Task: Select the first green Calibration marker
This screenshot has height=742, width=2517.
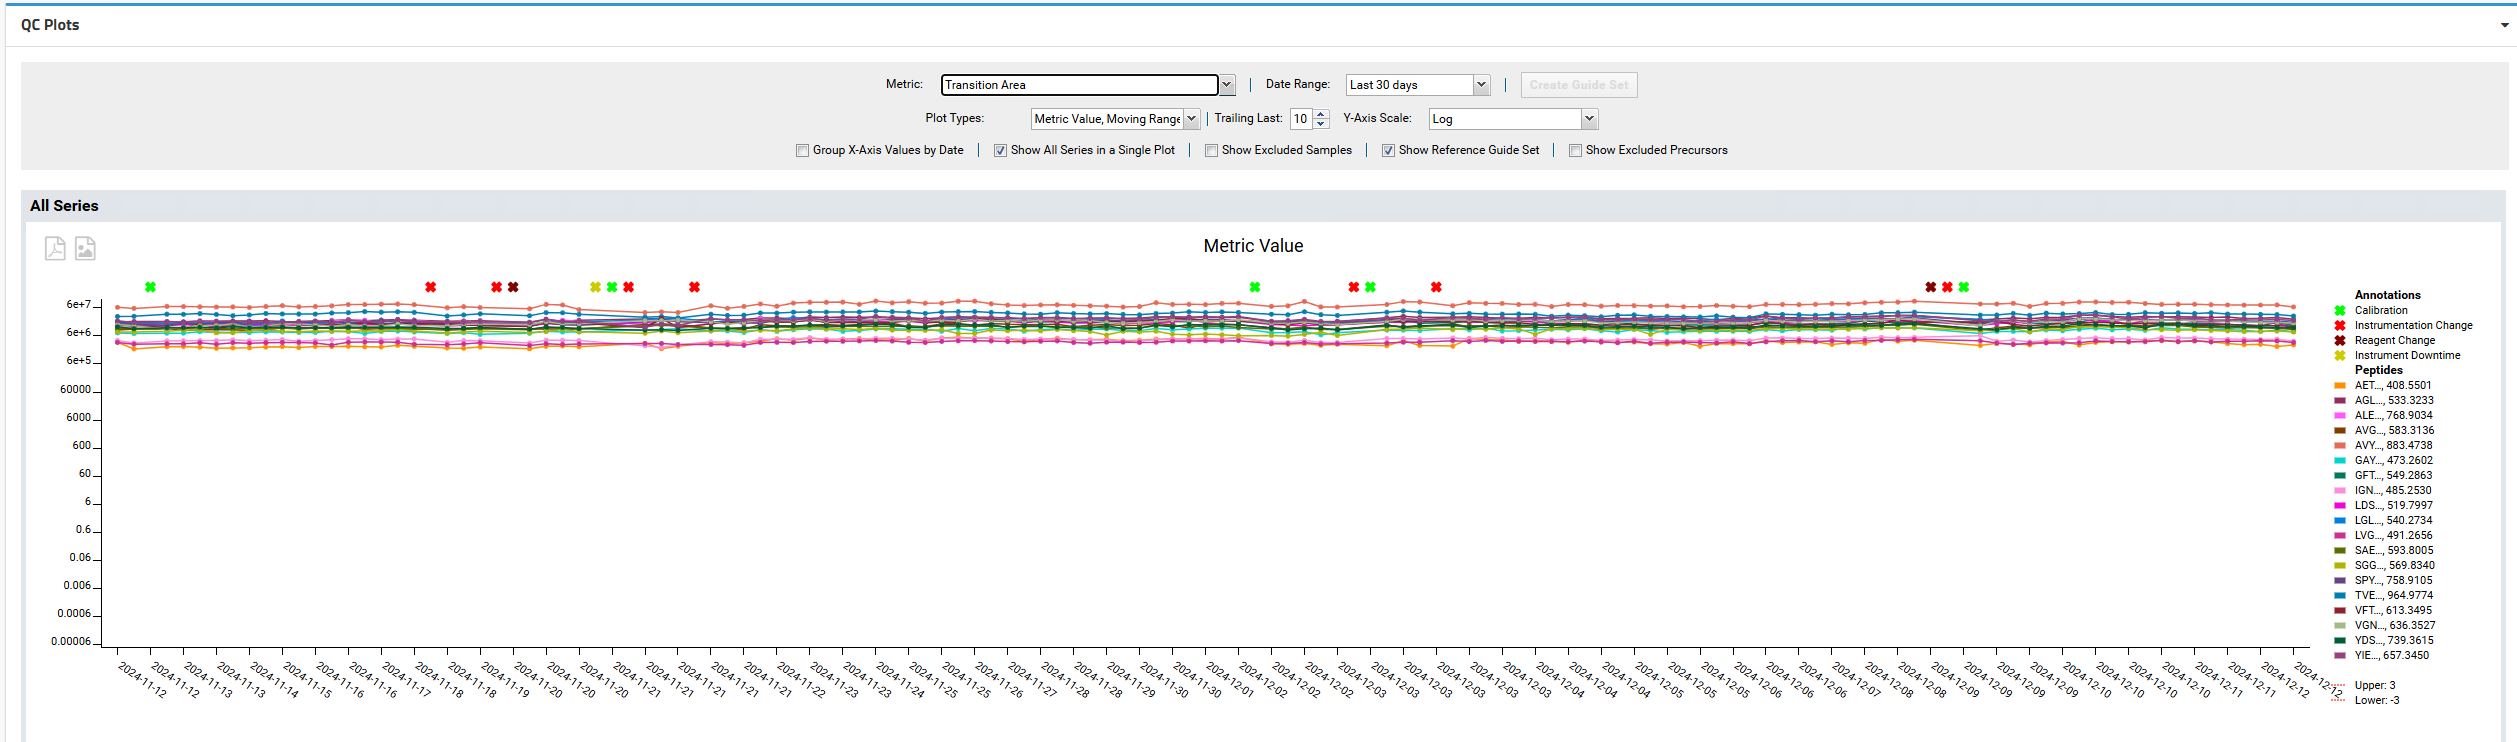Action: pyautogui.click(x=150, y=287)
